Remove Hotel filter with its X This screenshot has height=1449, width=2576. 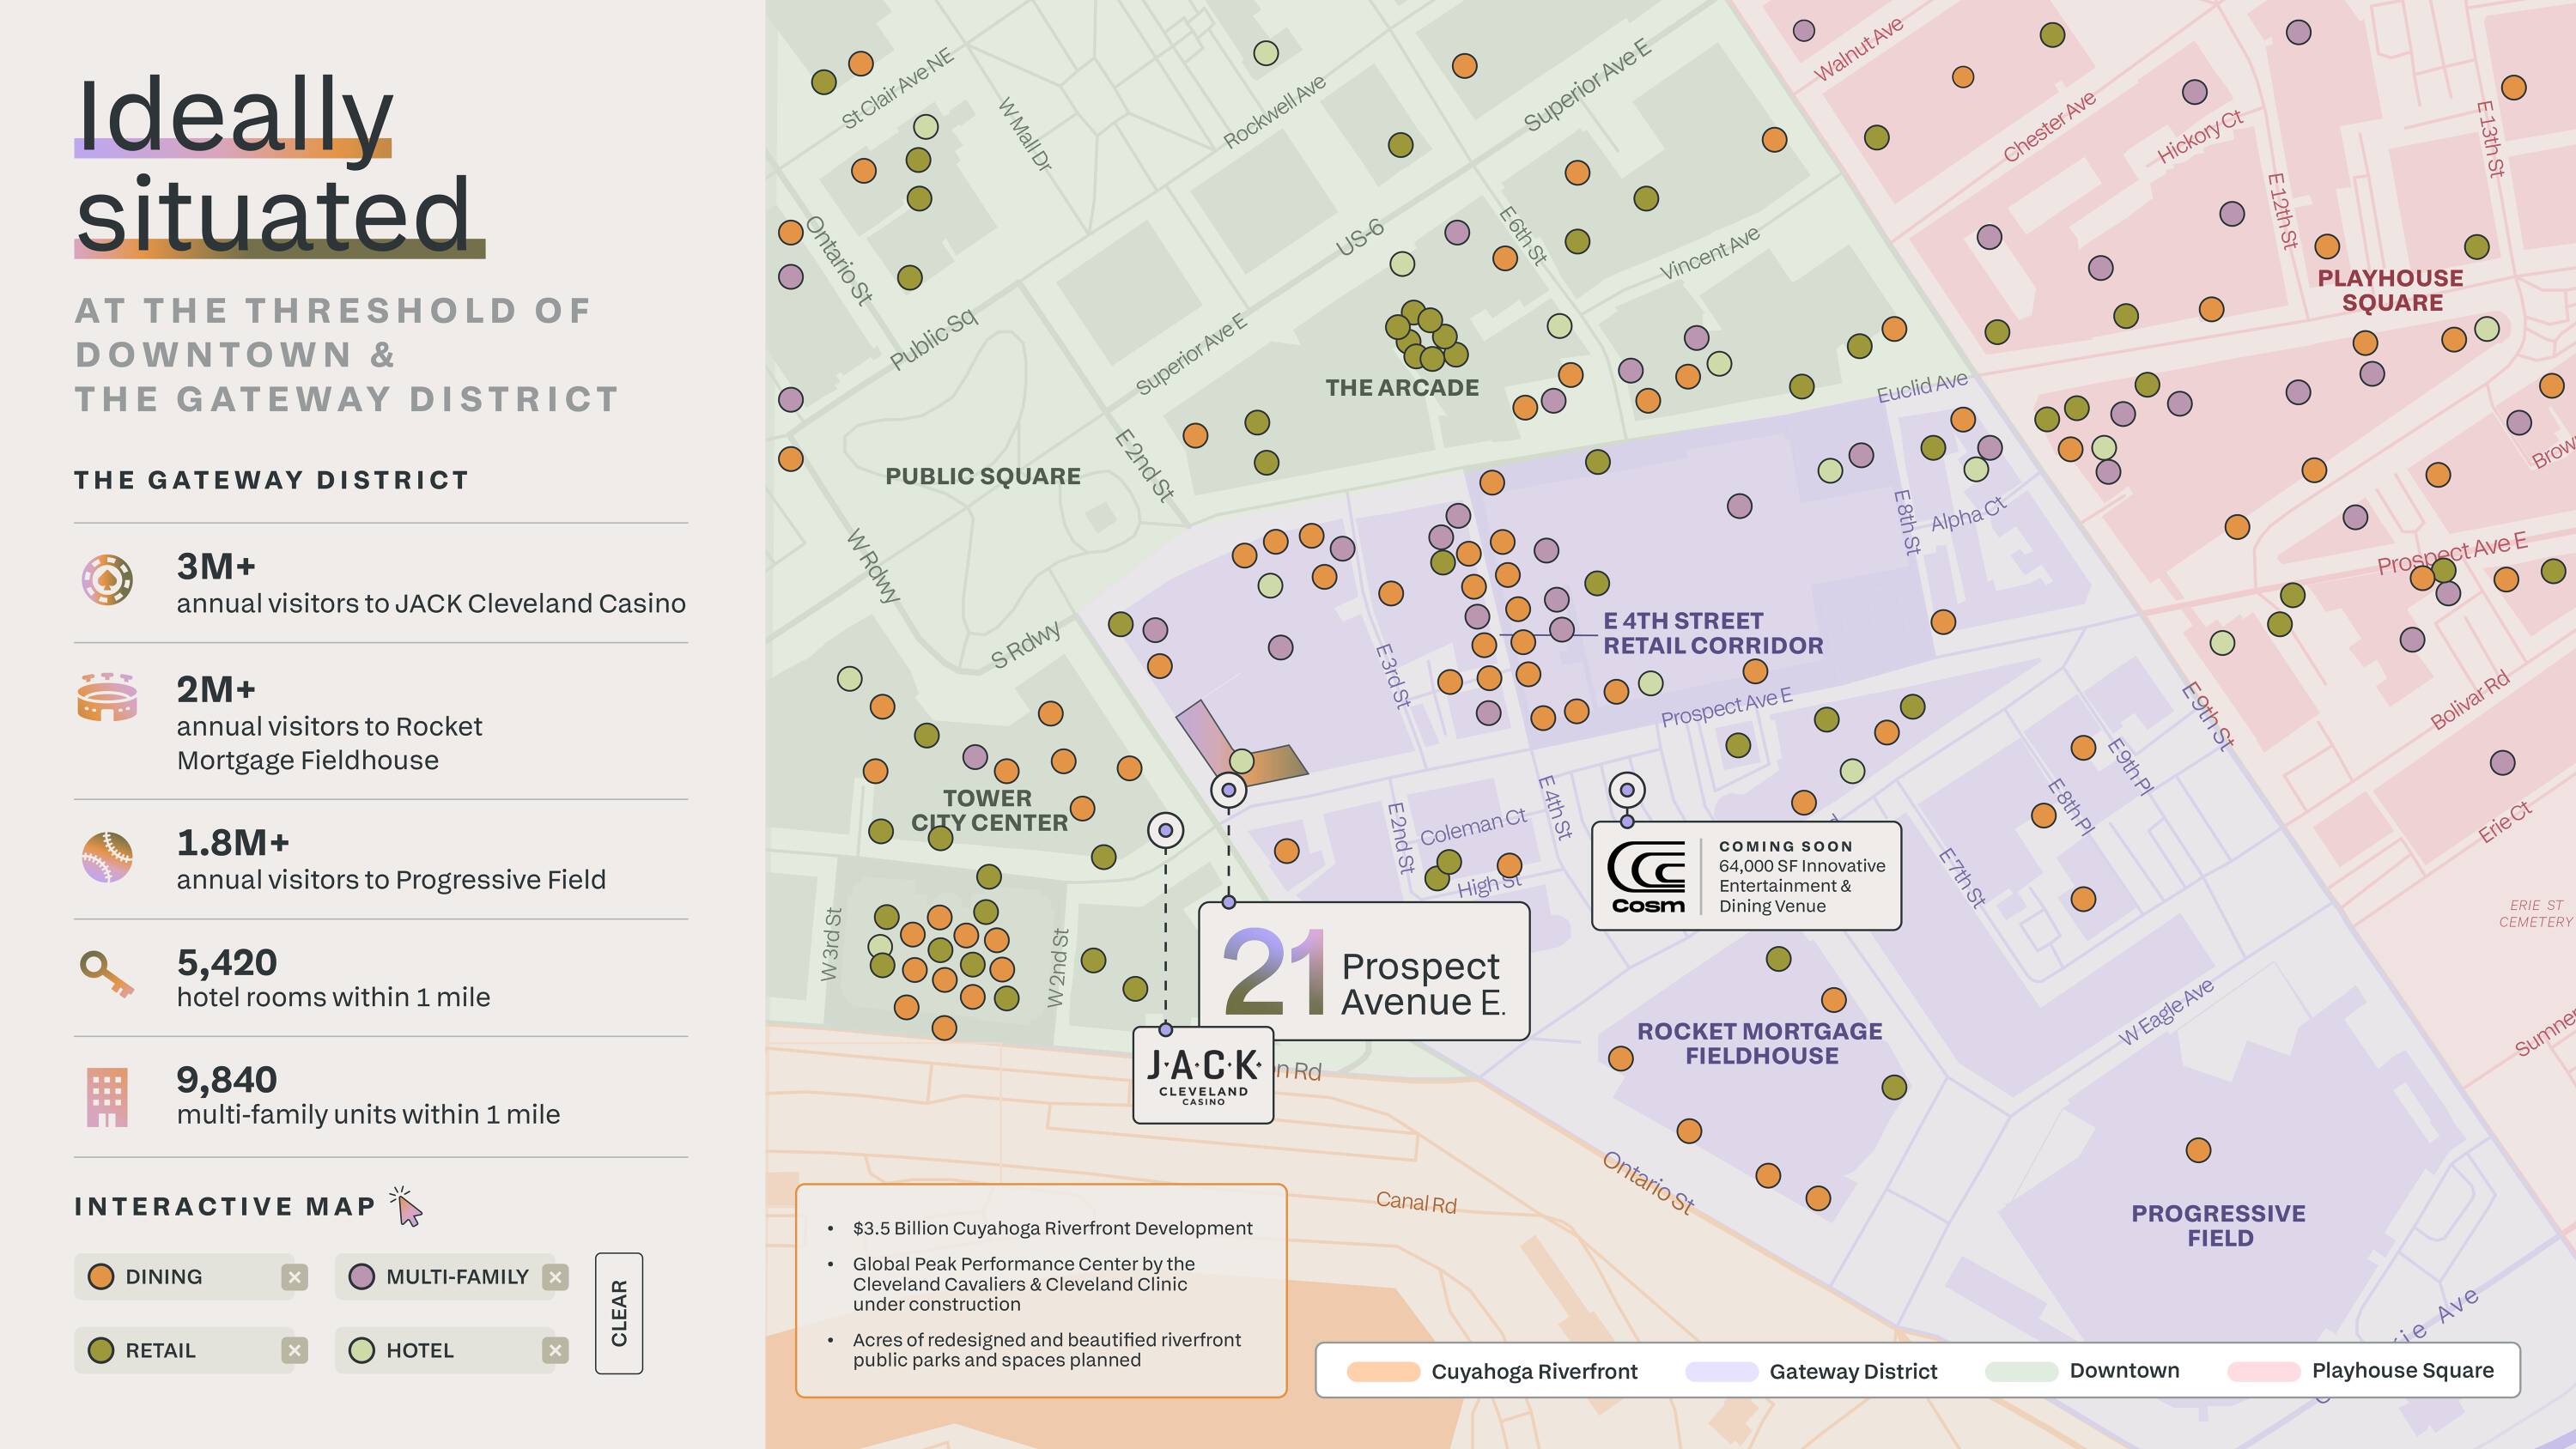[555, 1351]
